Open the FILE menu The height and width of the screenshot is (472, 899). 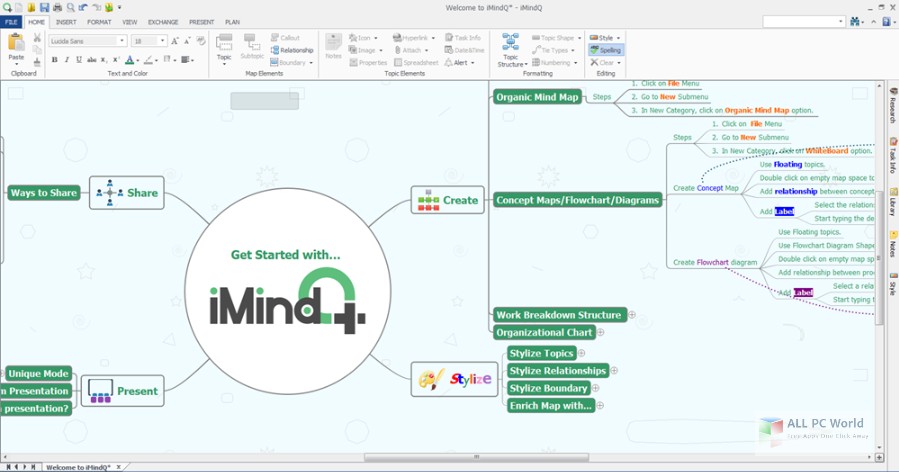11,22
